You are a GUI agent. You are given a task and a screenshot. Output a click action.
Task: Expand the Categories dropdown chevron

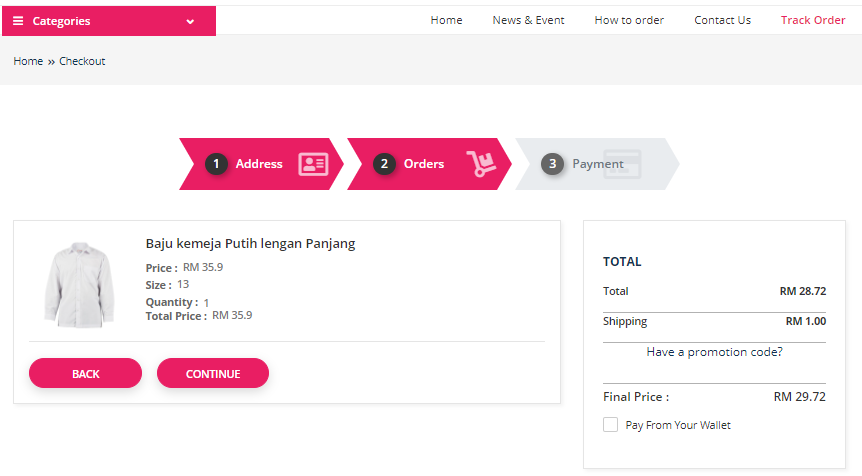click(x=190, y=21)
